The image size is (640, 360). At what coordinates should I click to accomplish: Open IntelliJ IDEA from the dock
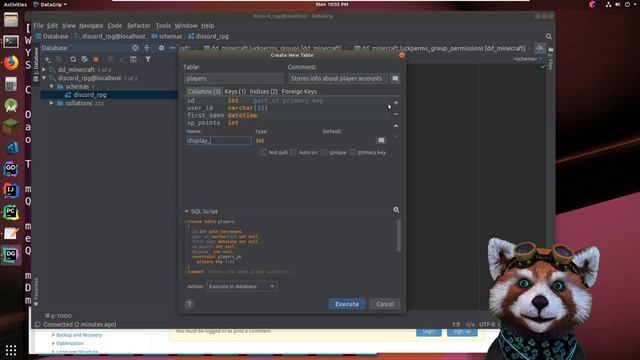click(x=11, y=190)
